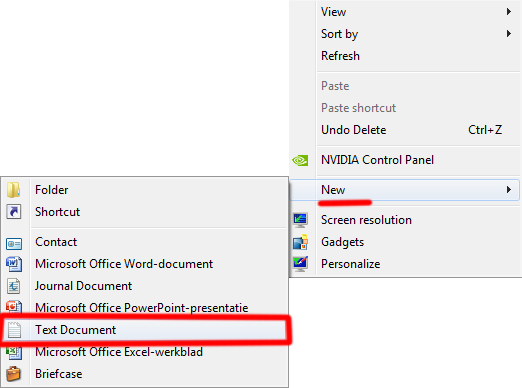Expand the Sort by submenu arrow

pos(509,34)
